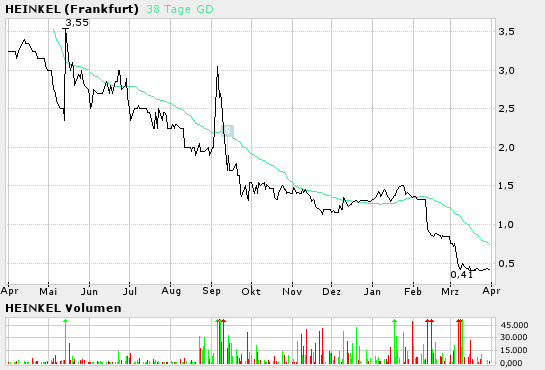Viewport: 545px width, 370px height.
Task: Select the Dez label on the time axis
Action: (332, 291)
